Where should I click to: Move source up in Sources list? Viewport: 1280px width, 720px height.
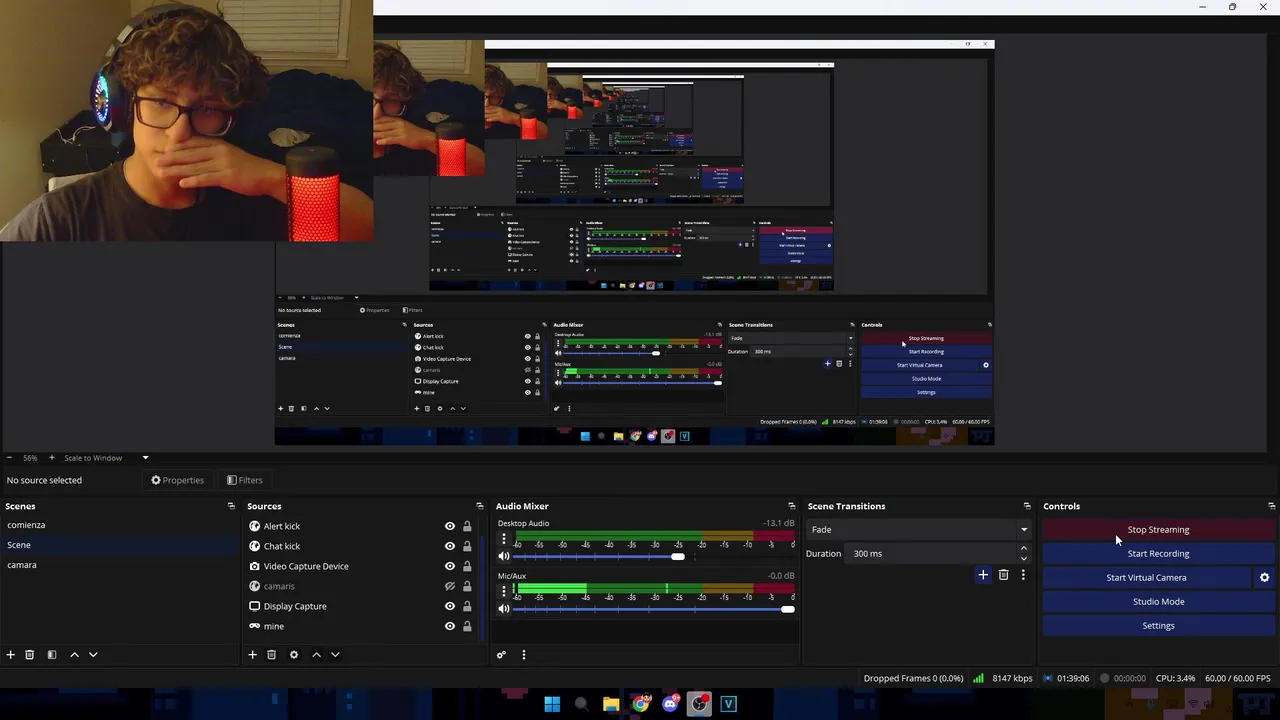tap(316, 655)
